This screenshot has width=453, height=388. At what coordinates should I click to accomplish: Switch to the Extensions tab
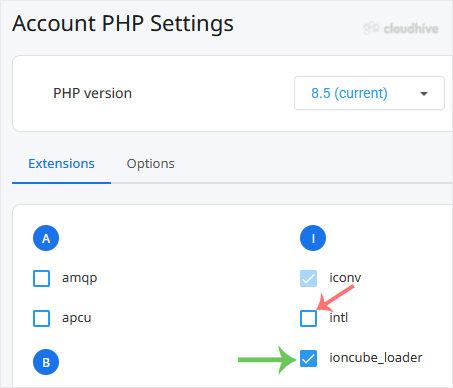61,164
